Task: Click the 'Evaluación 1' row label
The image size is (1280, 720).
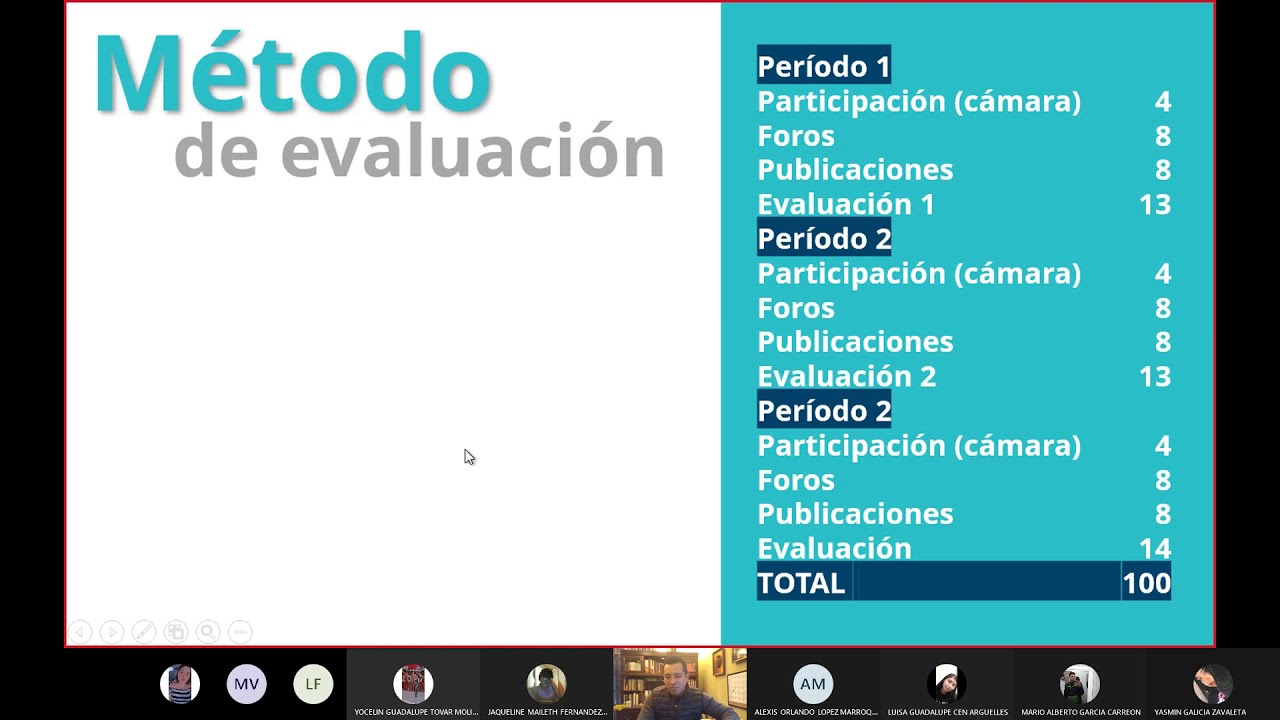Action: pos(846,204)
